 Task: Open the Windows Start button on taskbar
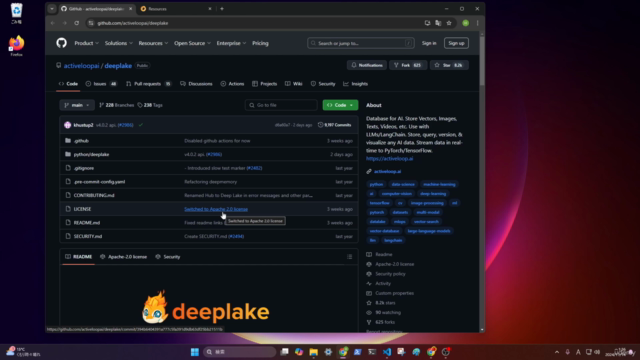[195, 352]
